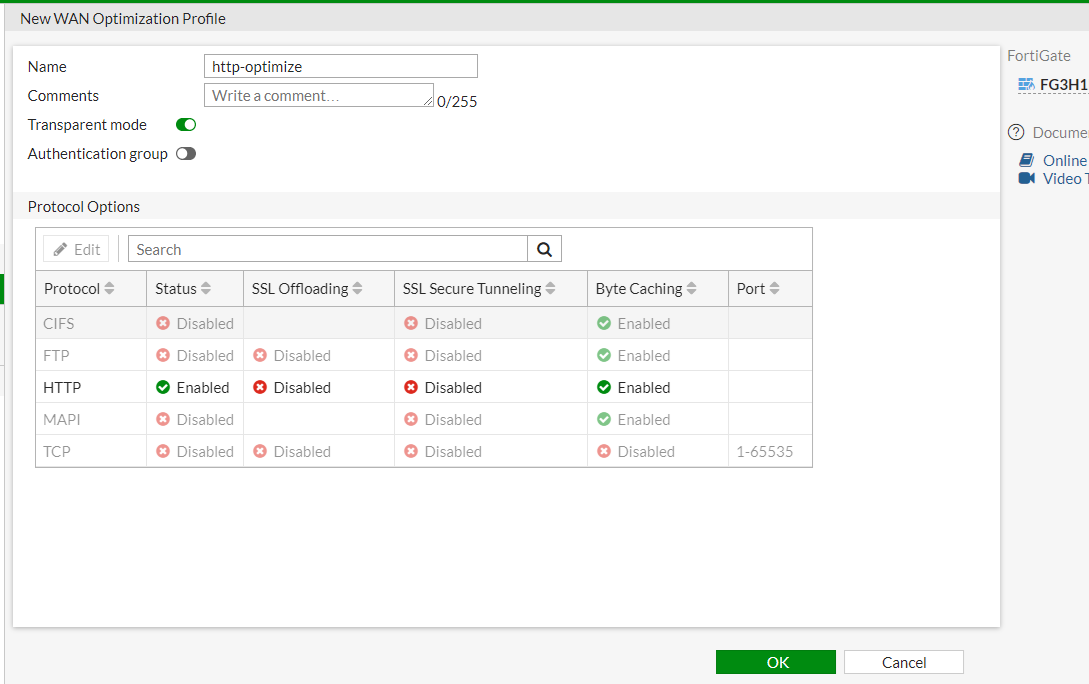
Task: Sort by SSL Offloading column arrows
Action: (358, 289)
